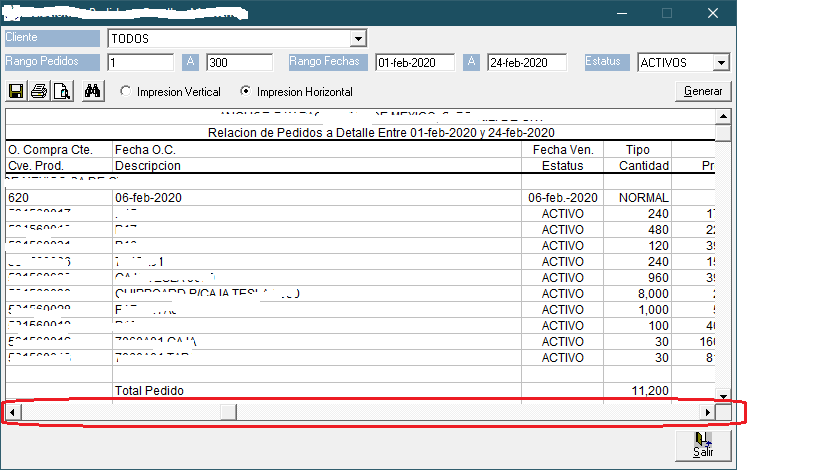Click the Fecha Ven. value 06-feb.-2020
This screenshot has height=470, width=819.
click(563, 198)
